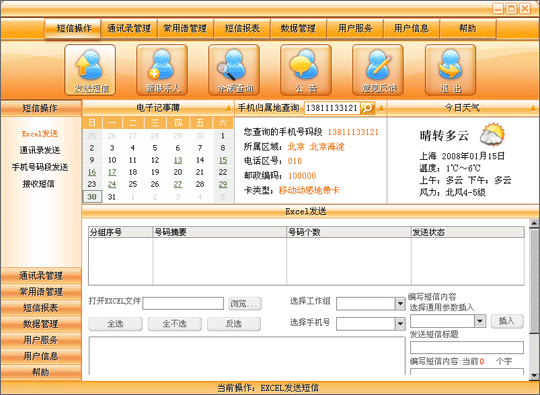The height and width of the screenshot is (395, 540).
Task: Select calendar date 30
Action: pyautogui.click(x=92, y=197)
